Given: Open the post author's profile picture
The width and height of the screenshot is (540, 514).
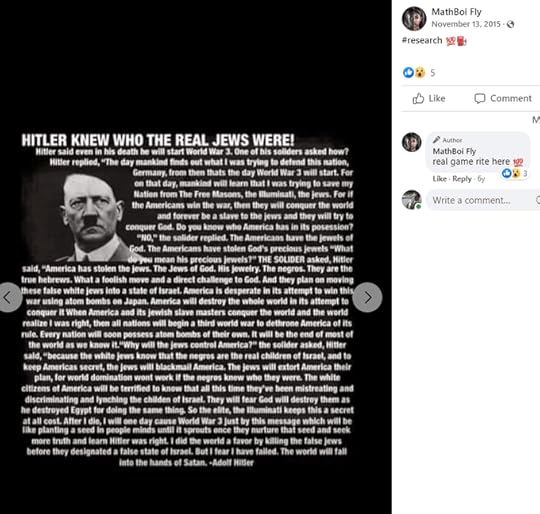Looking at the screenshot, I should [x=414, y=19].
